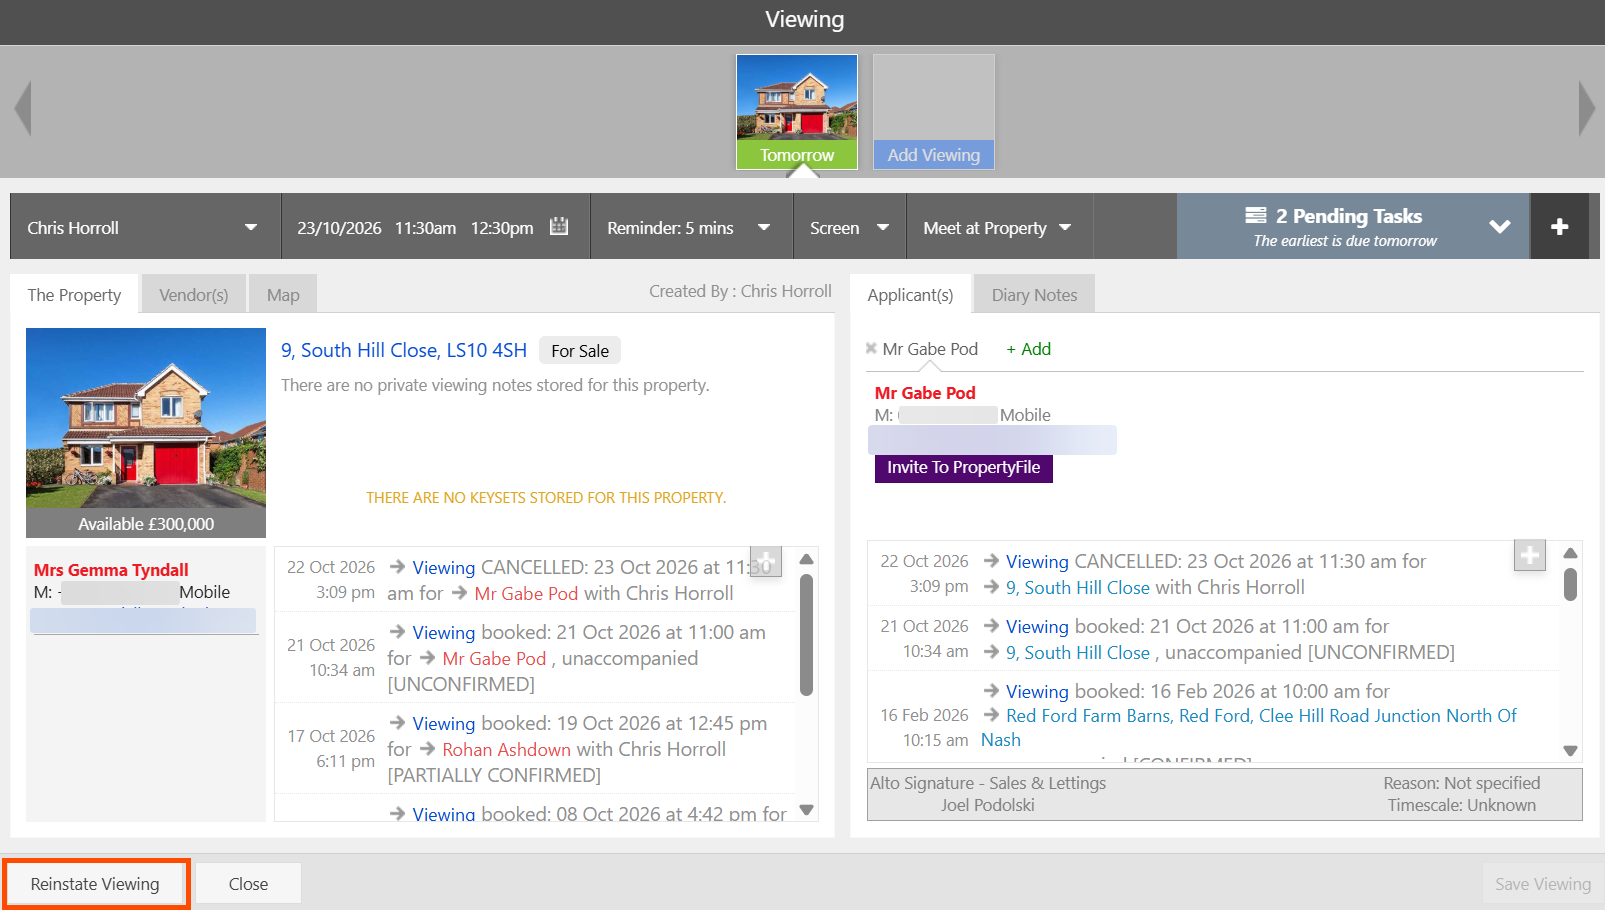Switch to the Diary Notes tab

[1034, 295]
